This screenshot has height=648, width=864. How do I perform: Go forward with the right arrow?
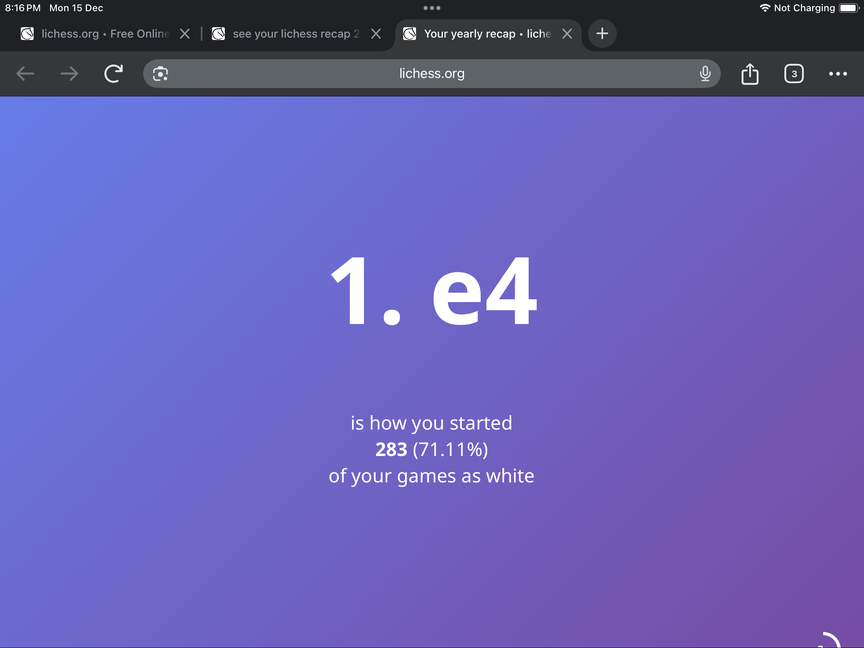[69, 74]
